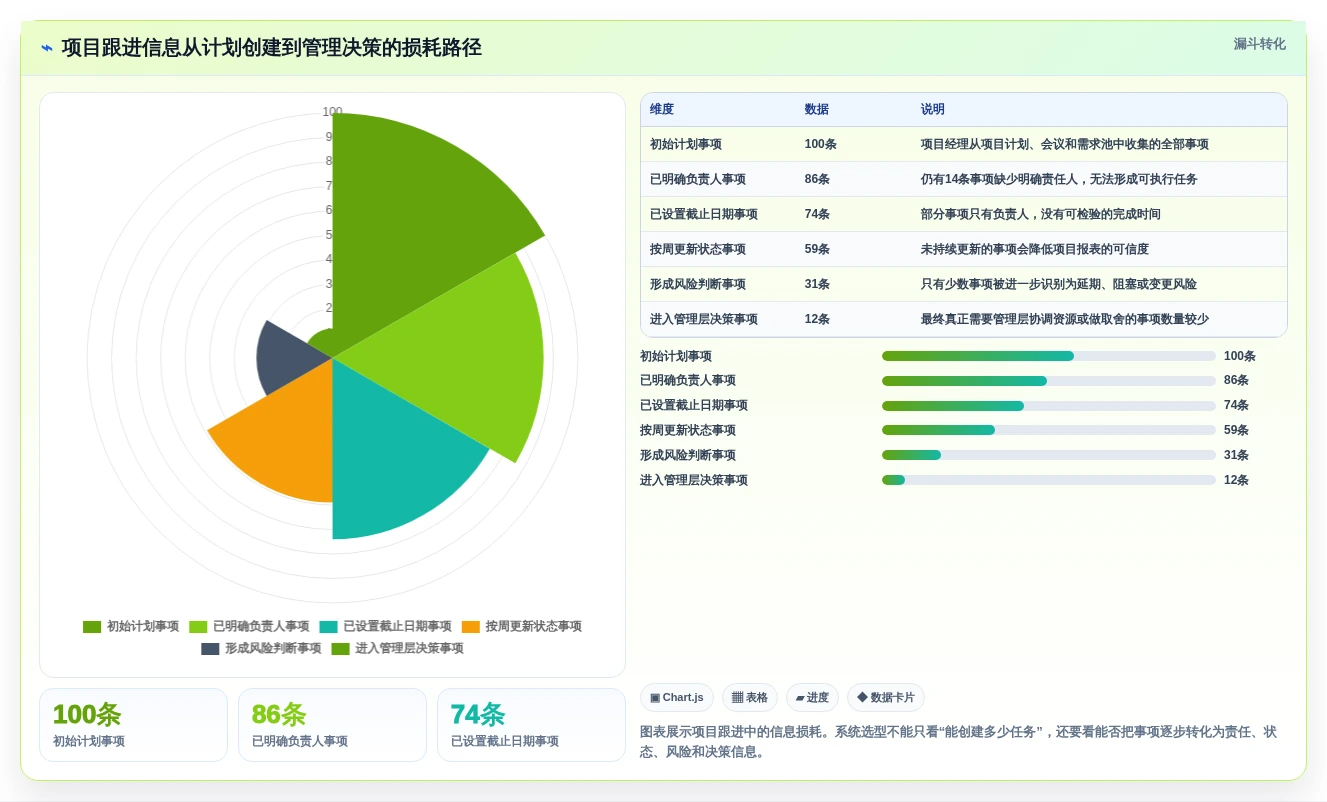The image size is (1327, 802).
Task: Toggle the 已设置截止日期事项 legend color box
Action: (x=328, y=627)
